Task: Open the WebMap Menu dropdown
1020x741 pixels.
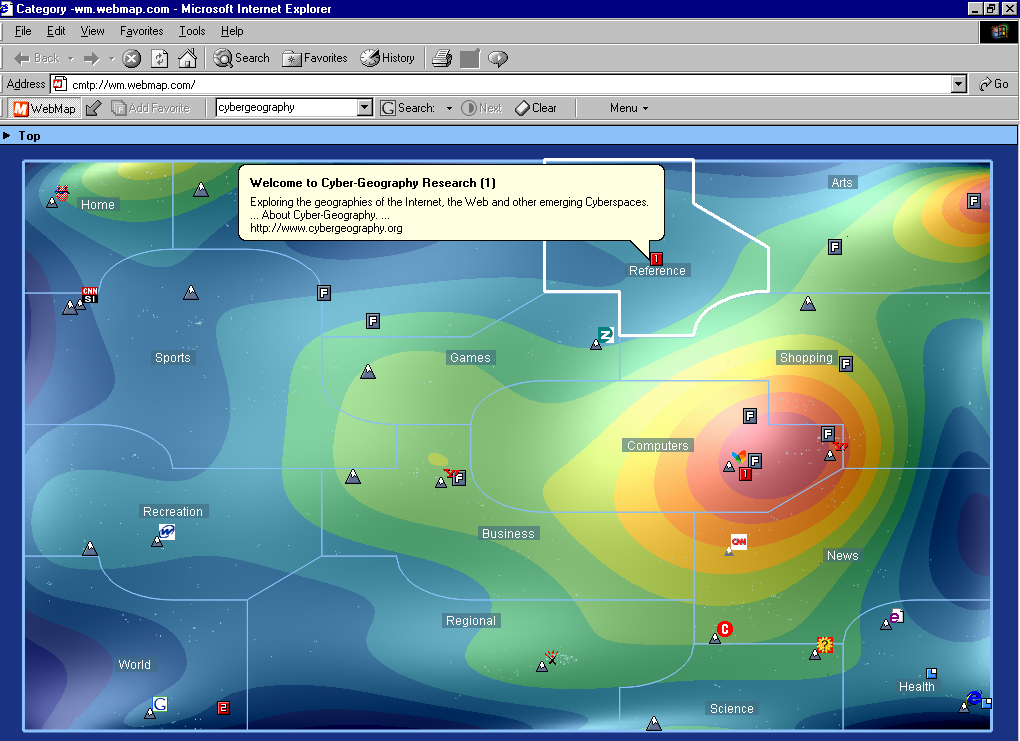Action: pos(629,108)
